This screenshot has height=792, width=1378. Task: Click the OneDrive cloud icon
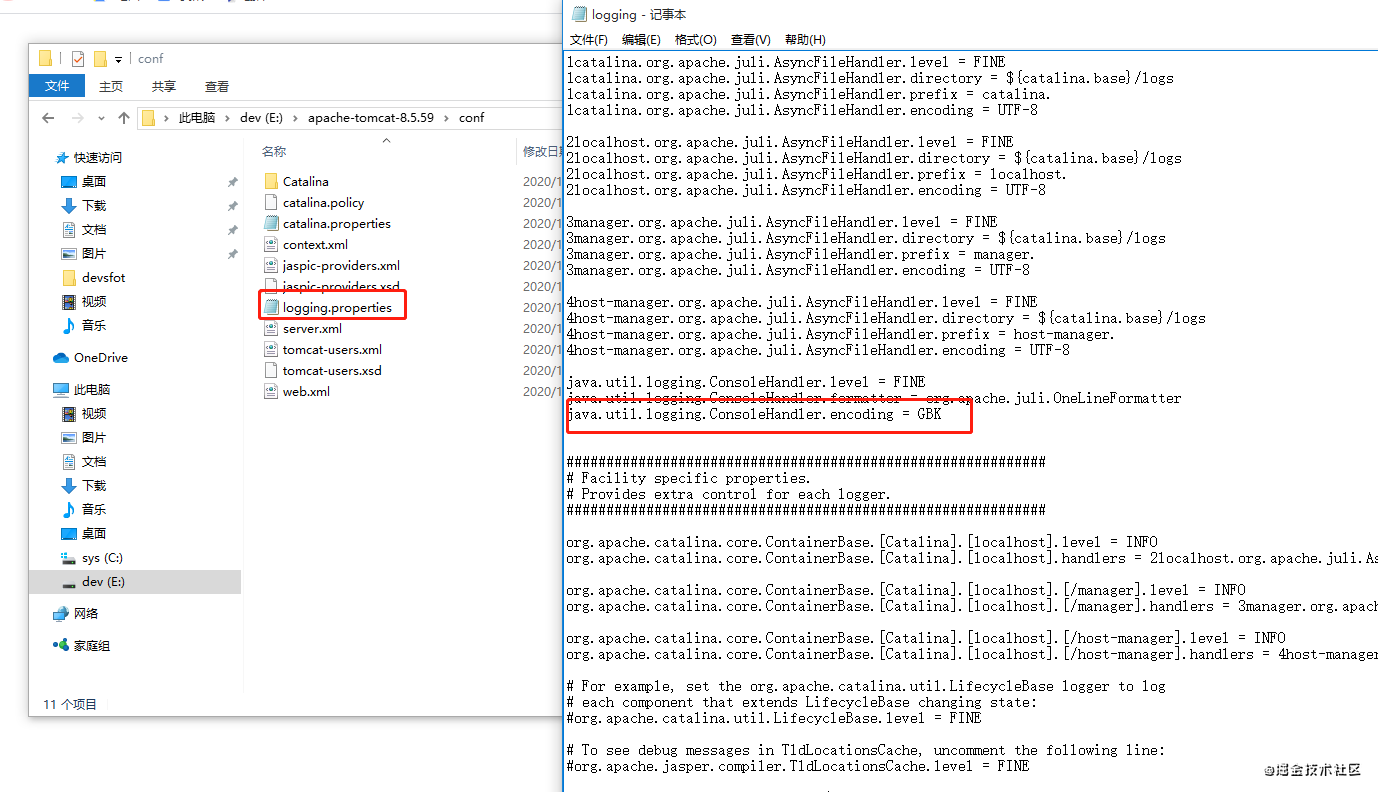point(61,357)
